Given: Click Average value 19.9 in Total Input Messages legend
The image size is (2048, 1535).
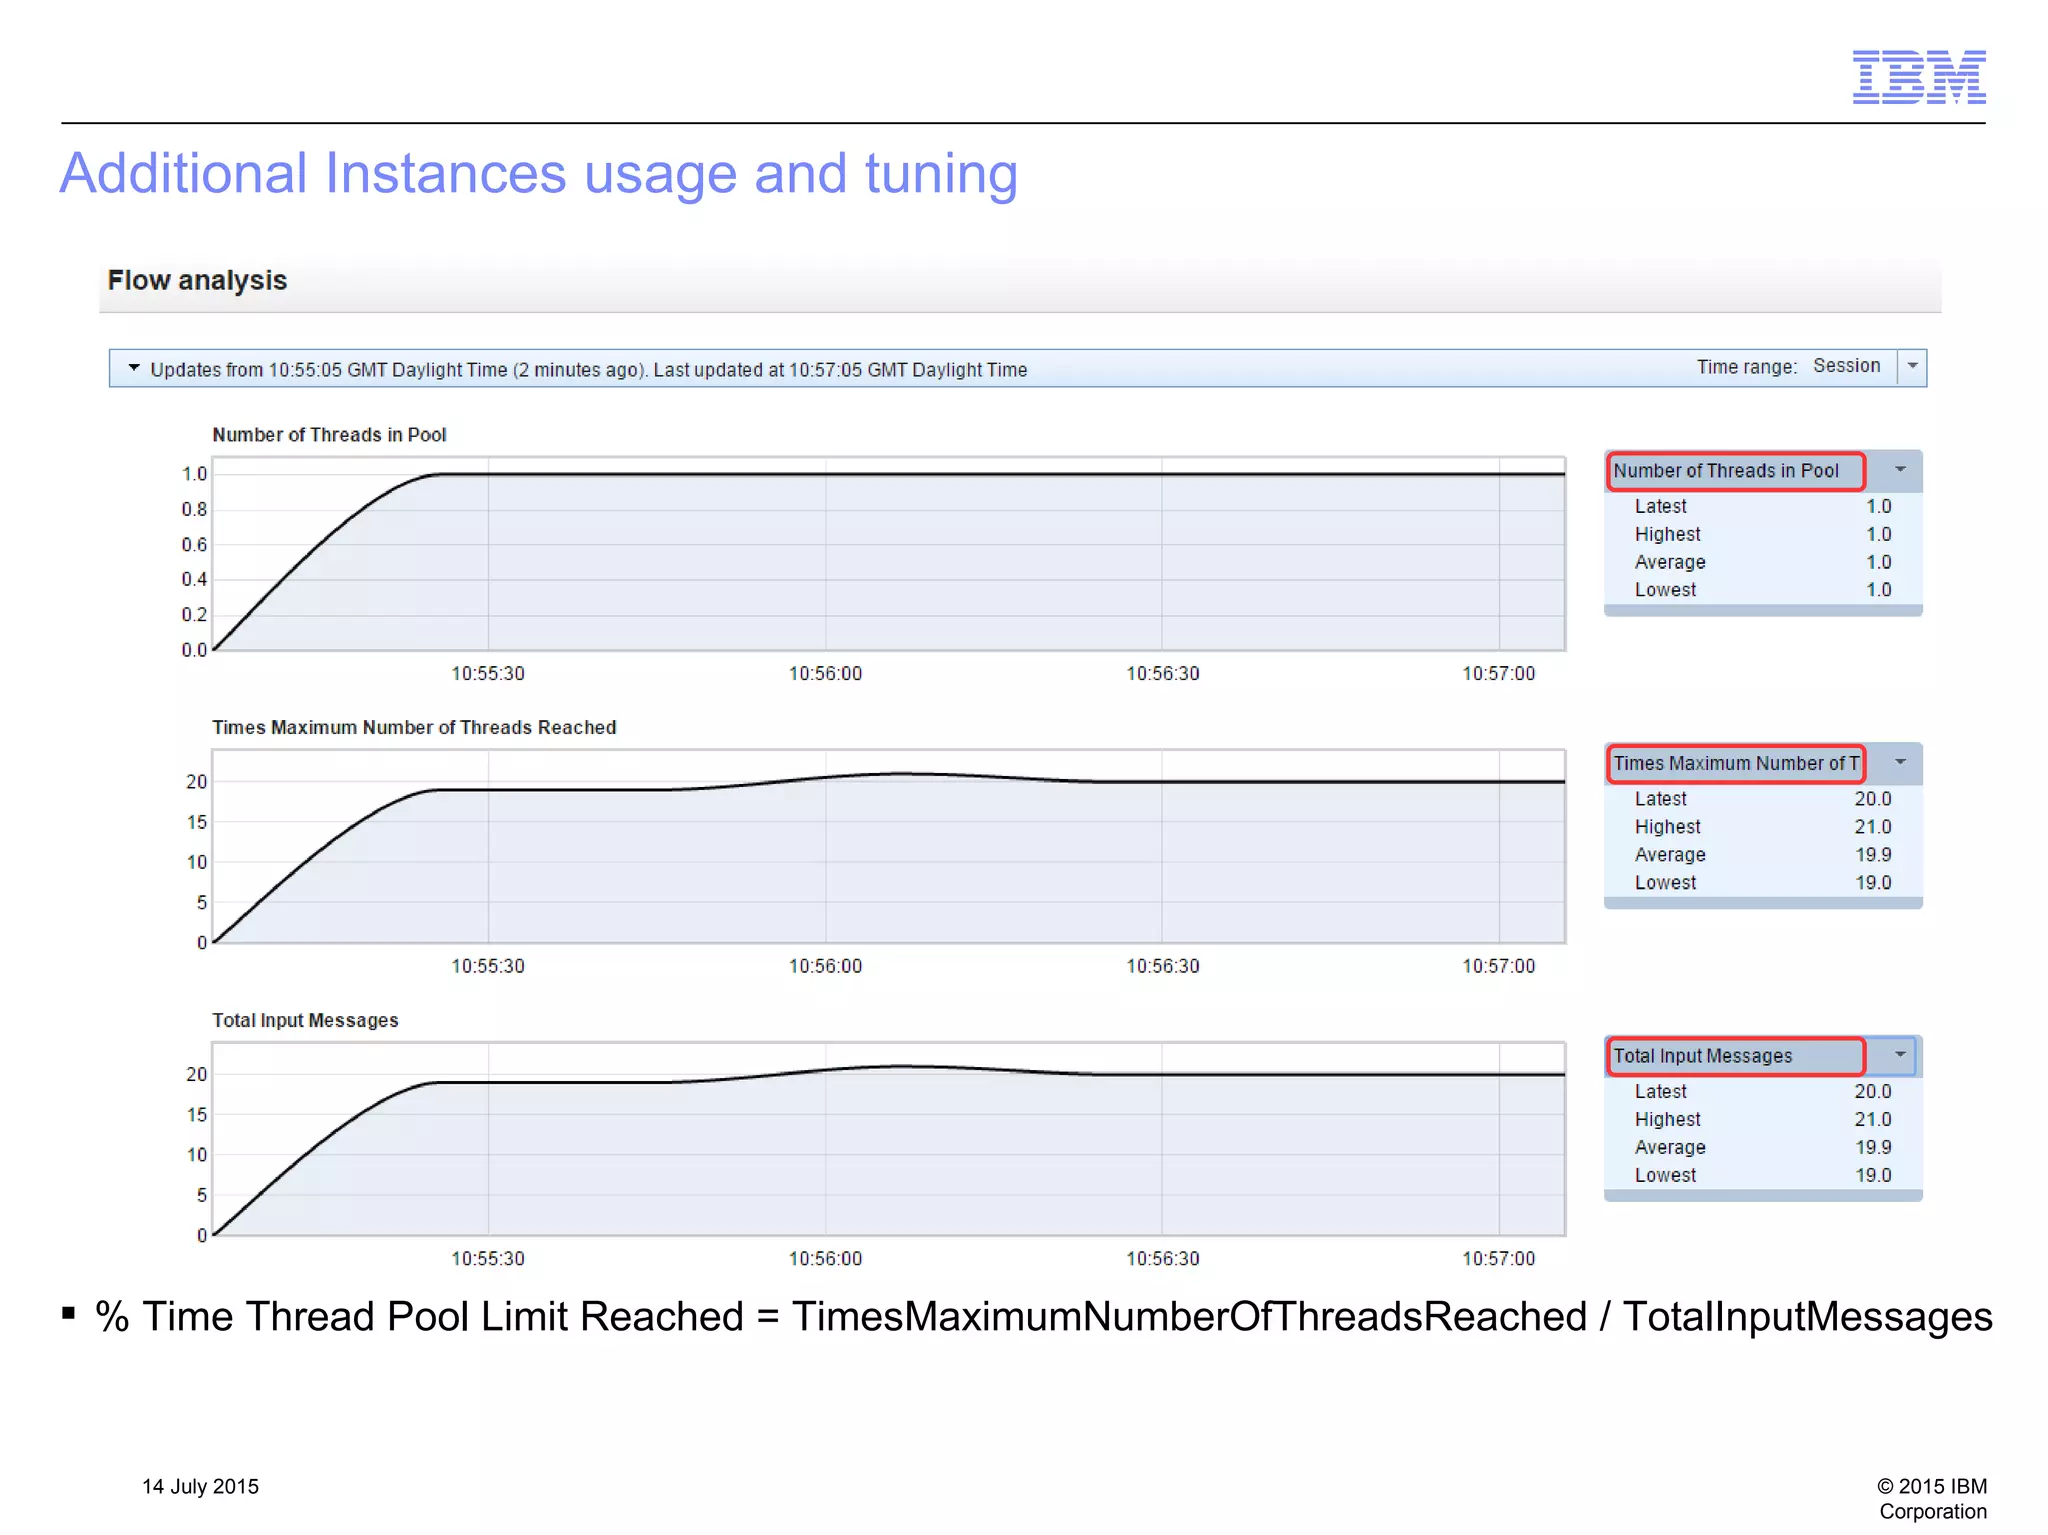Looking at the screenshot, I should coord(1872,1148).
